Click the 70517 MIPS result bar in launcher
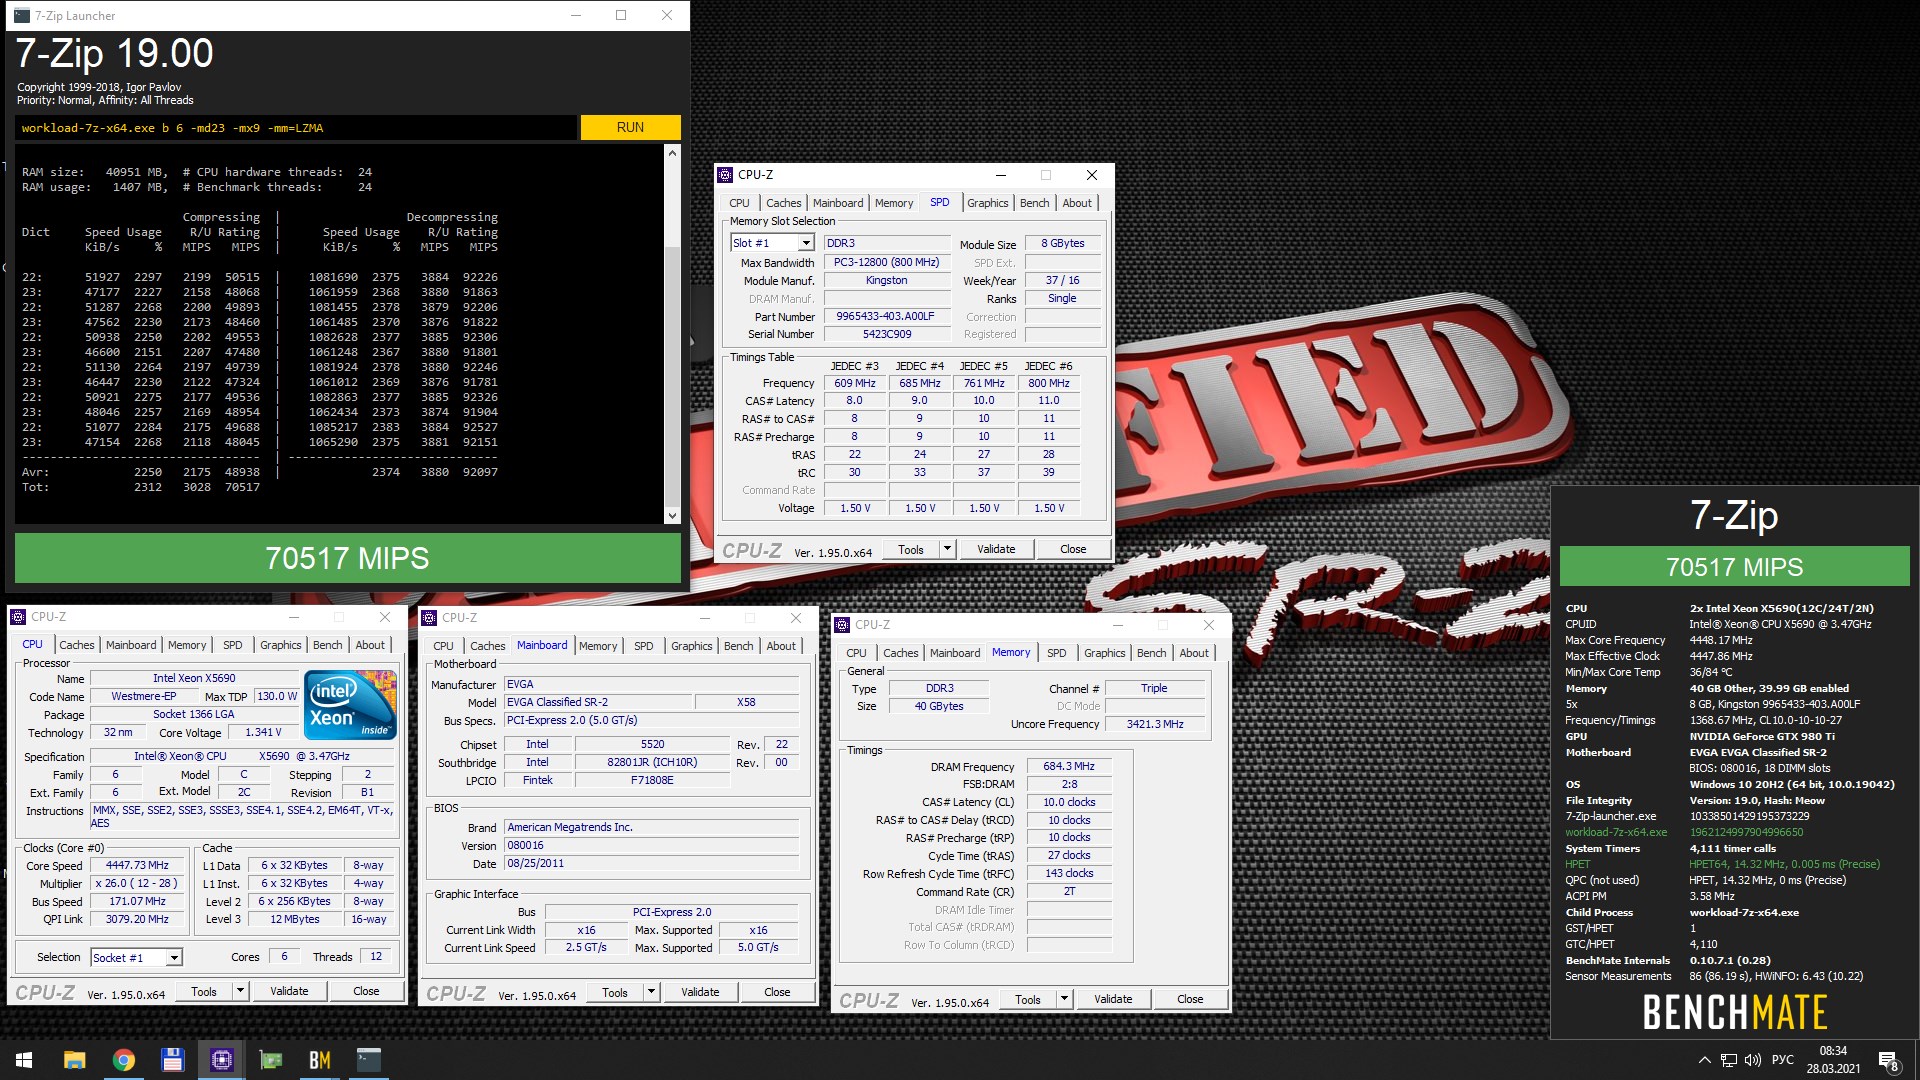1920x1080 pixels. tap(347, 558)
